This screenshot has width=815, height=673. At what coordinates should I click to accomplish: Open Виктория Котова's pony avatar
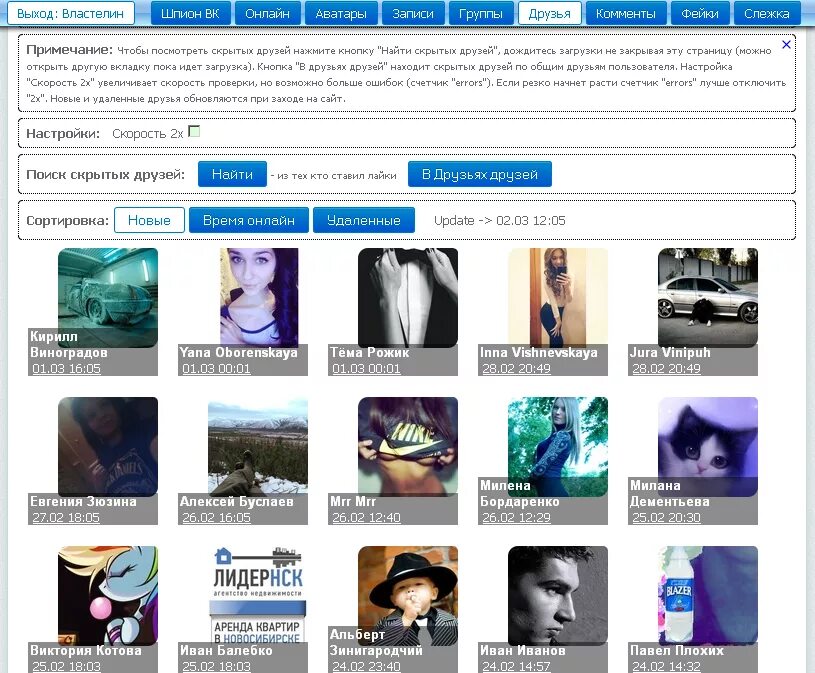pos(108,596)
